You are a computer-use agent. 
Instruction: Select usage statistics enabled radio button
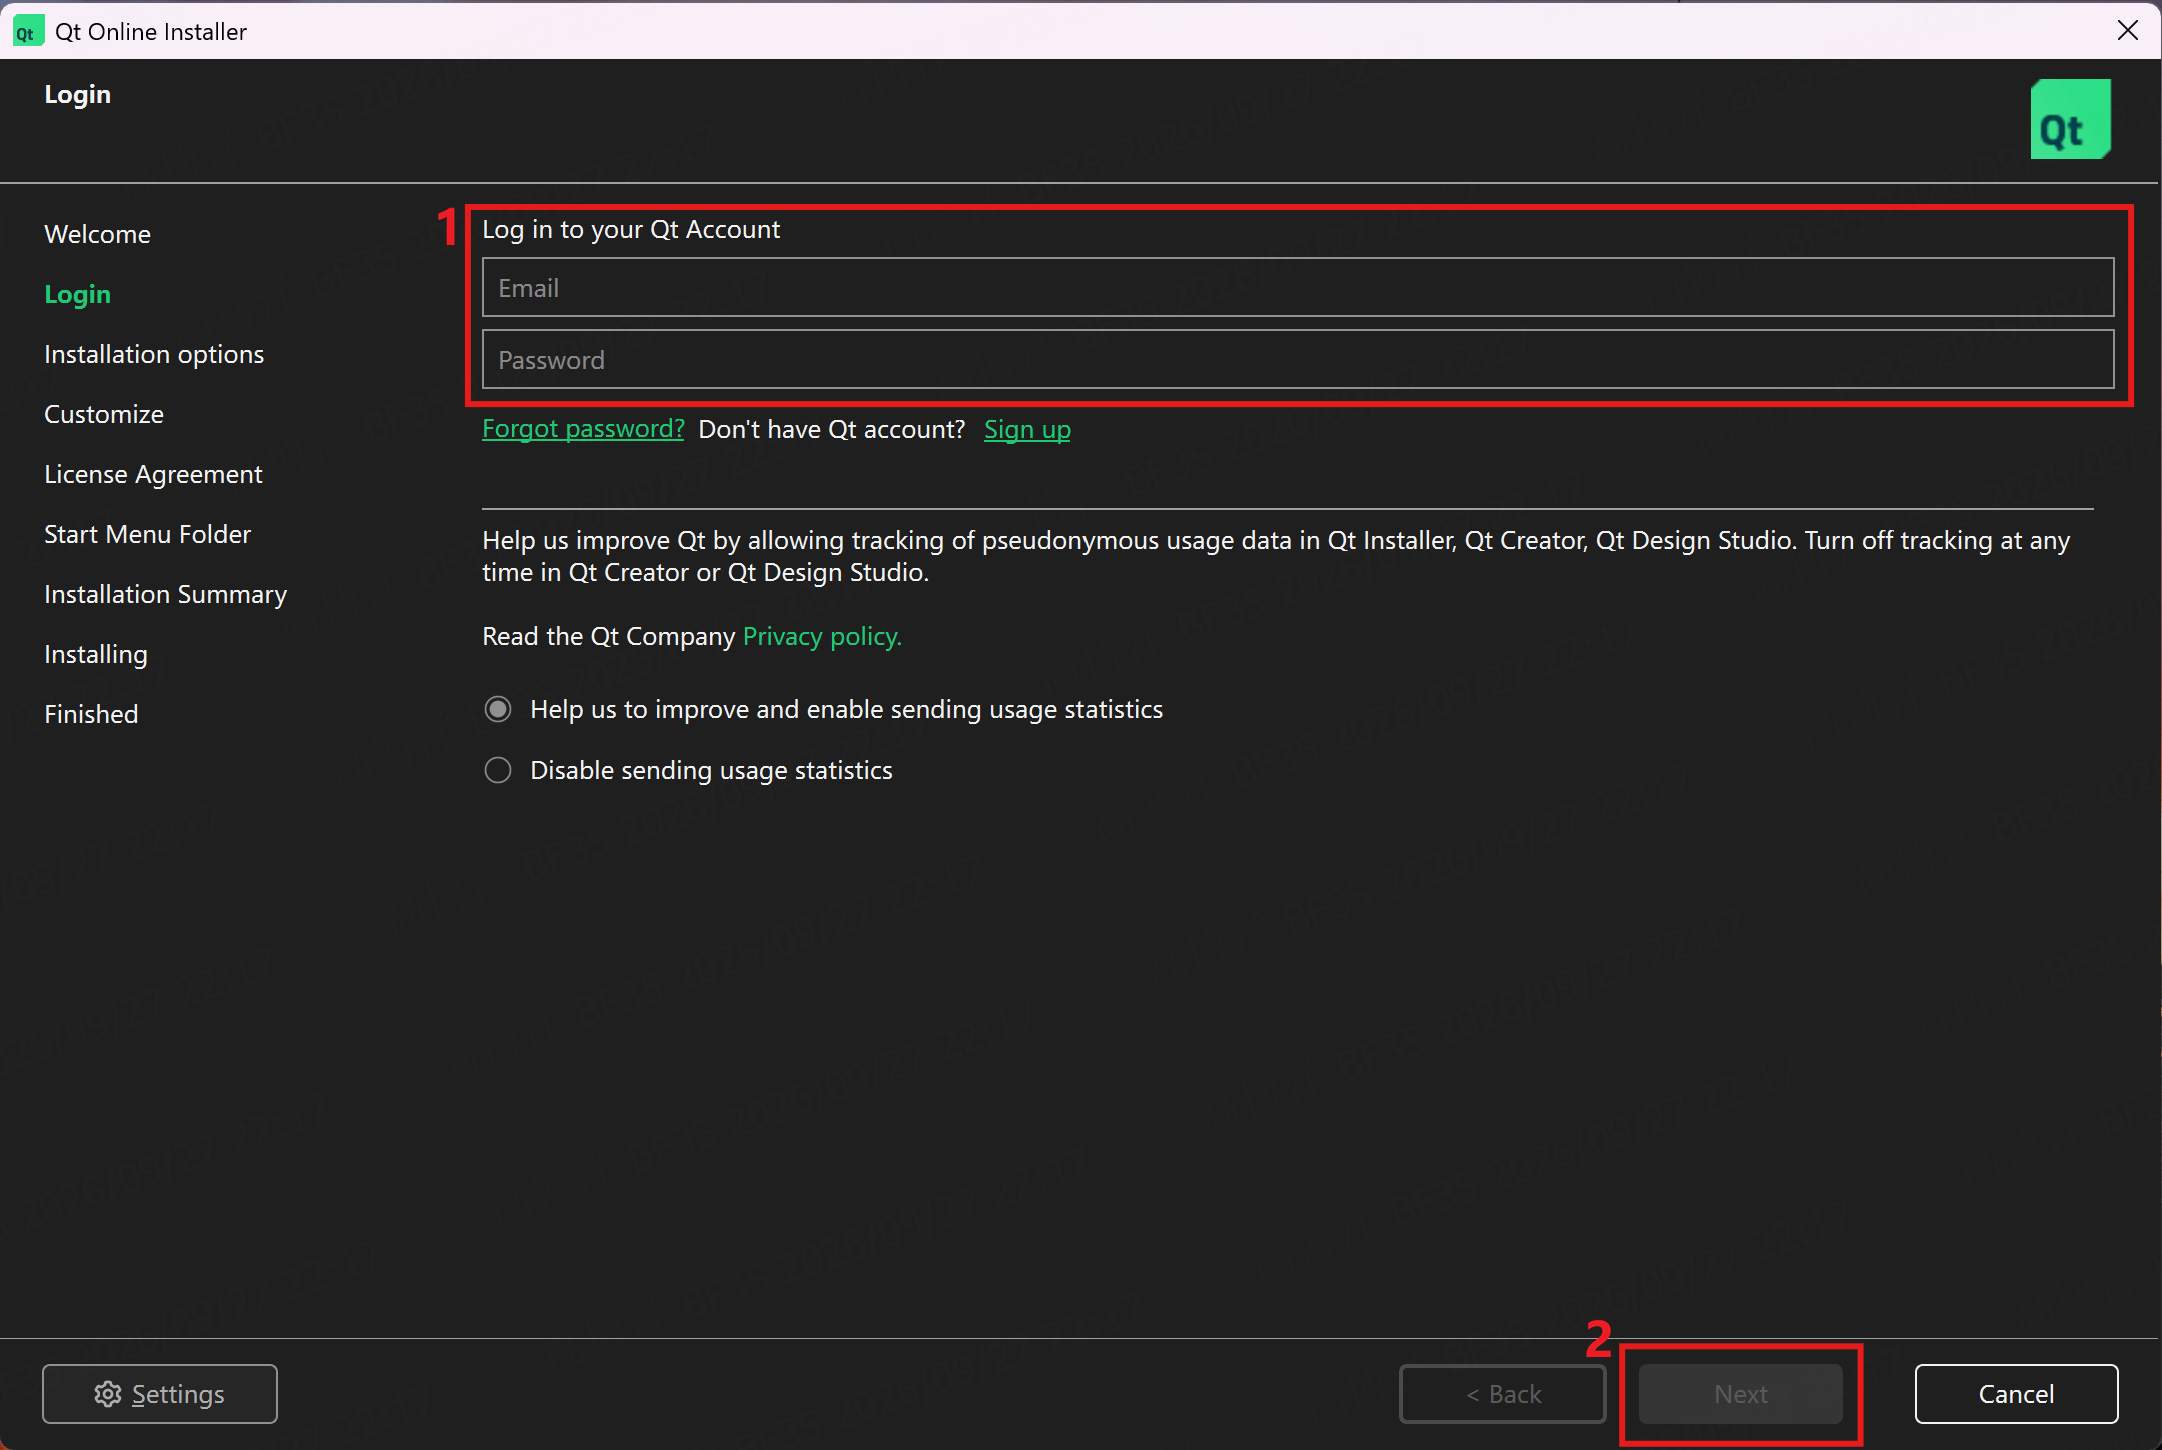(498, 709)
